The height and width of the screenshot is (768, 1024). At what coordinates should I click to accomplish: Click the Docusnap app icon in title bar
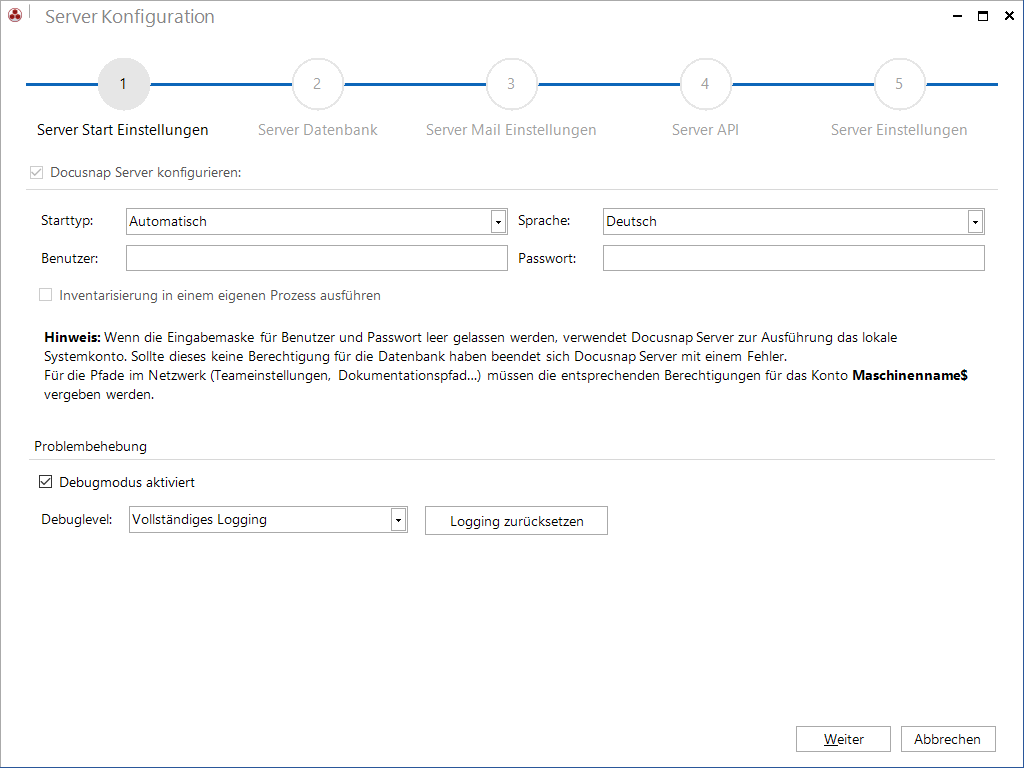(x=14, y=15)
